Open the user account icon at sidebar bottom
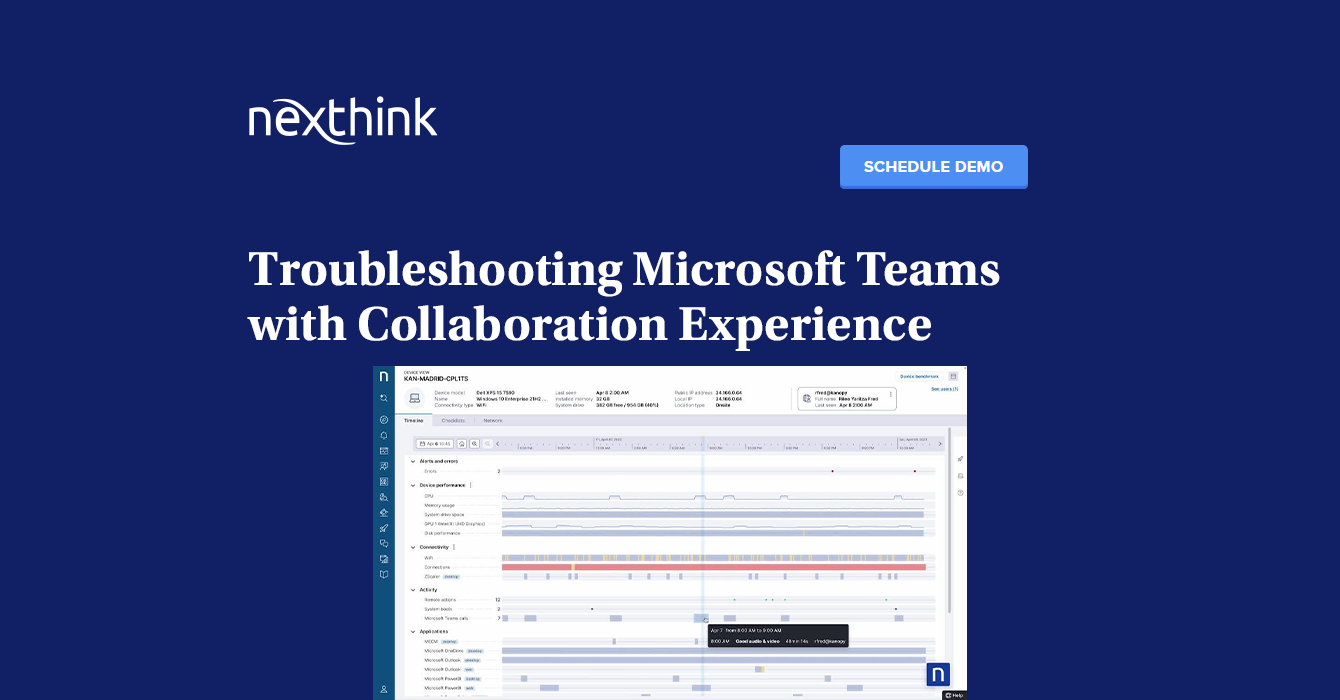The image size is (1340, 700). [x=383, y=689]
